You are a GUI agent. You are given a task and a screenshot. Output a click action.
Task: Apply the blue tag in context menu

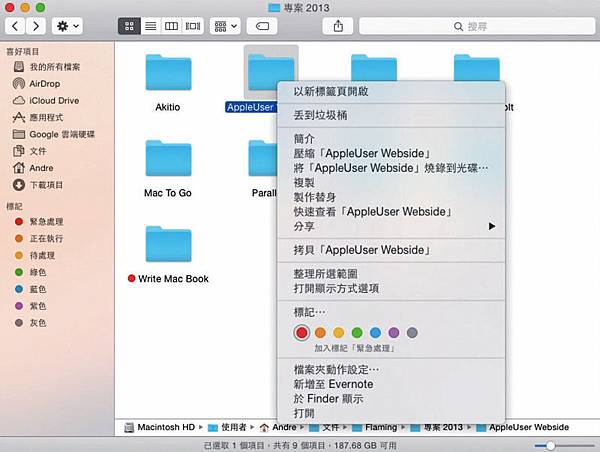click(x=375, y=333)
